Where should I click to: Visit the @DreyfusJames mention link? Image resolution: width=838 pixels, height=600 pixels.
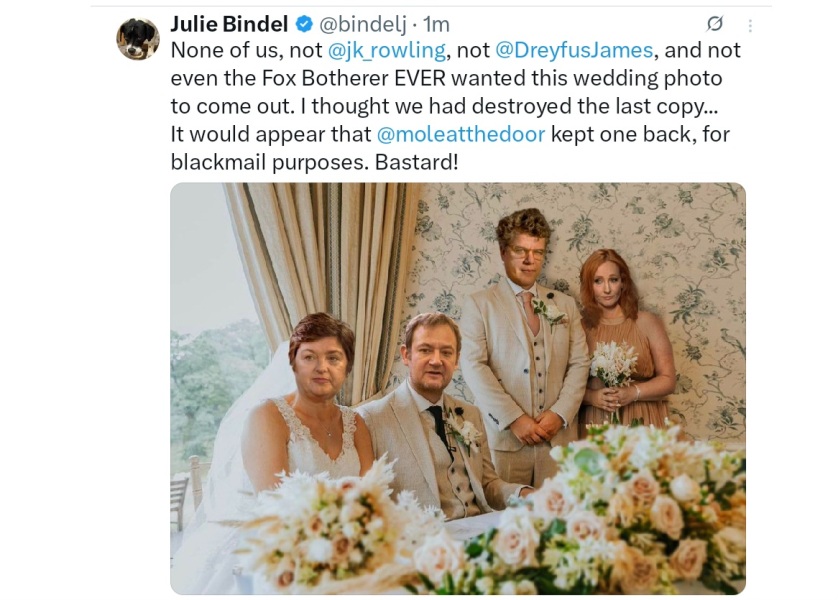coord(573,50)
